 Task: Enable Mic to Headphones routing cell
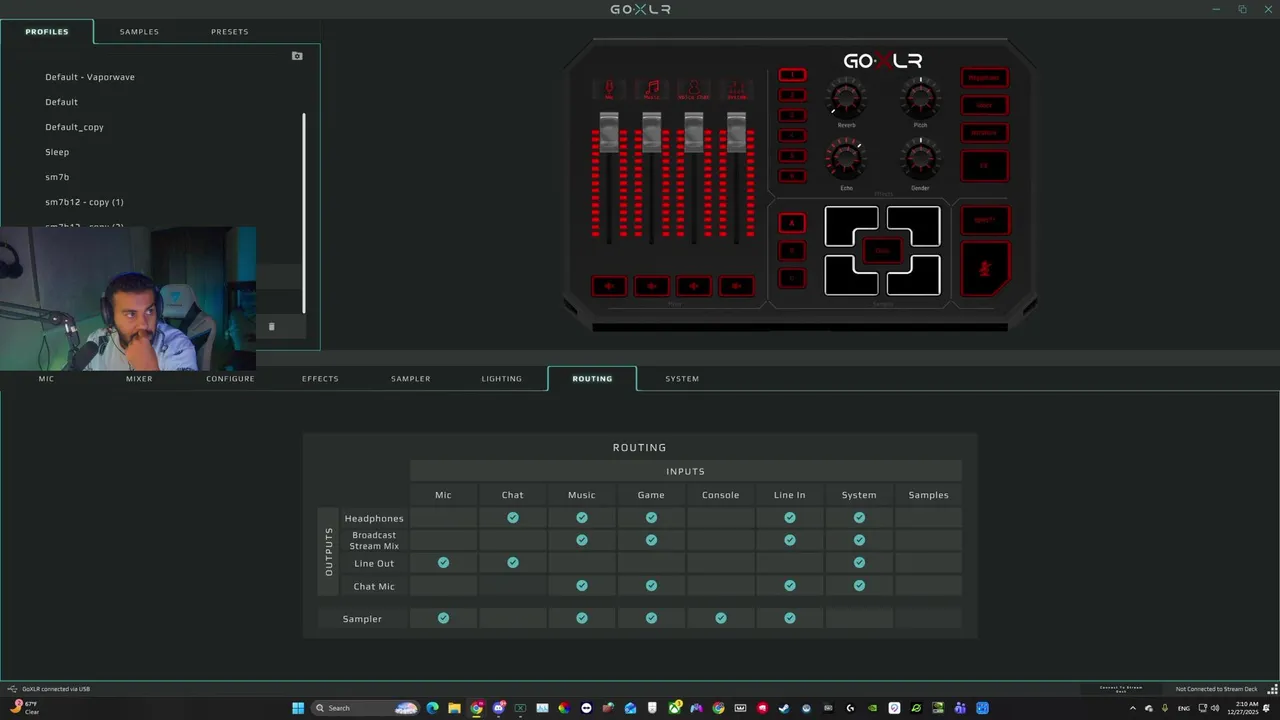pyautogui.click(x=443, y=518)
